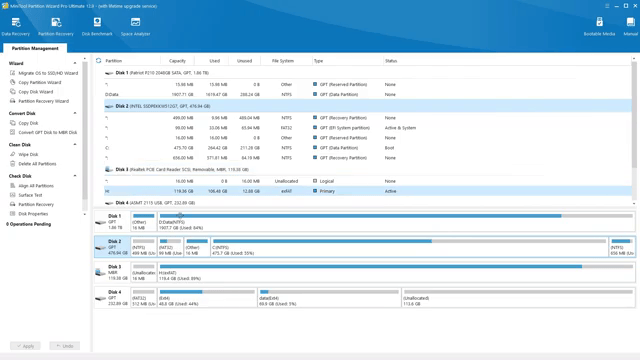Open Disk Benchmark tool
The width and height of the screenshot is (640, 360).
[x=97, y=27]
